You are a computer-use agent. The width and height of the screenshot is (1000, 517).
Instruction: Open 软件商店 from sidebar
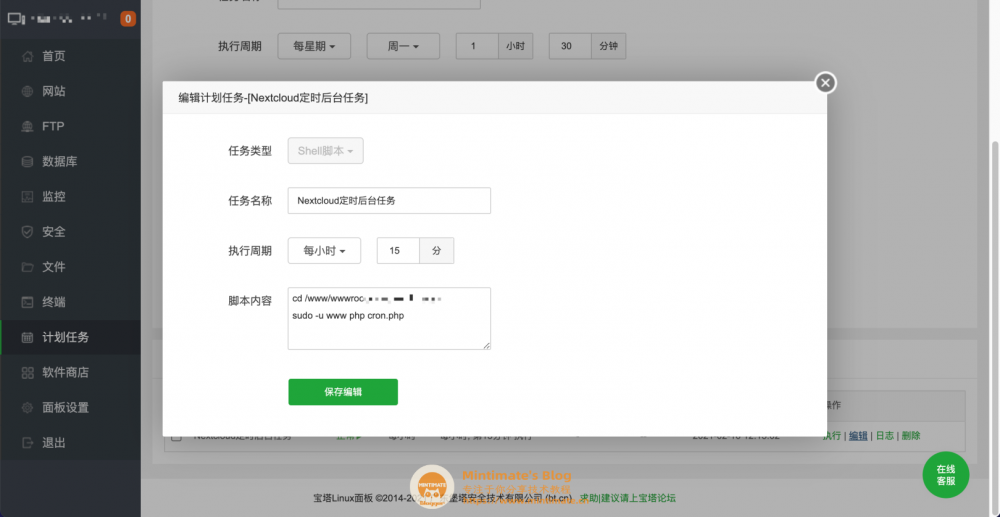[x=65, y=372]
